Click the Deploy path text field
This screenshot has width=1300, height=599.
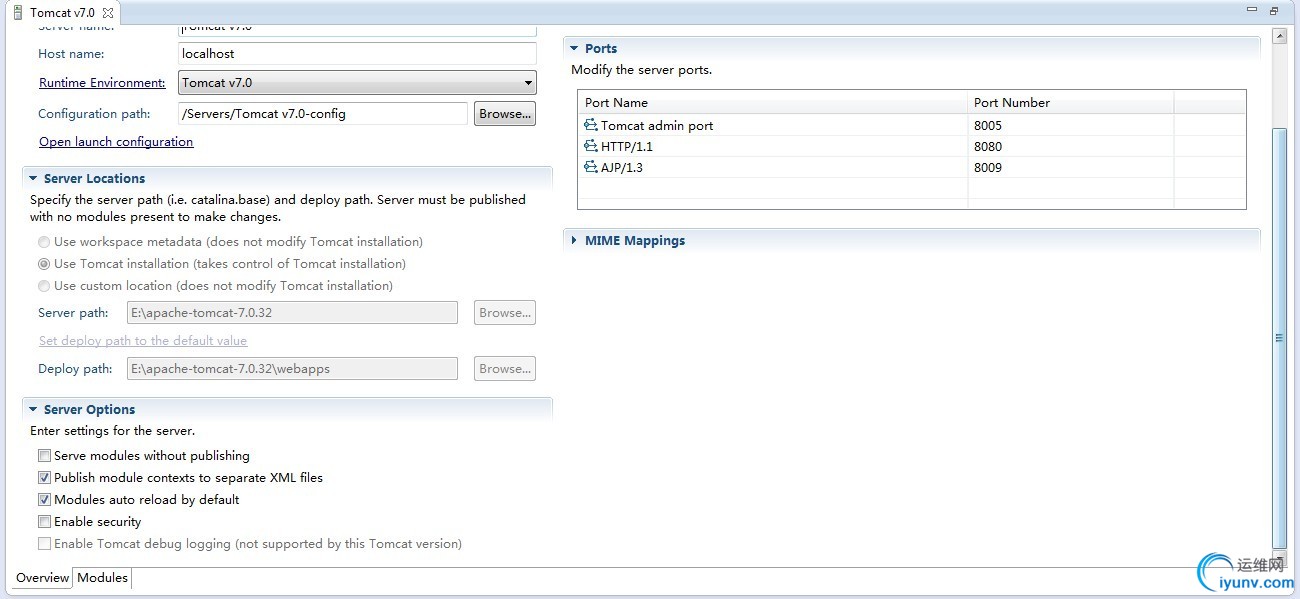(293, 369)
